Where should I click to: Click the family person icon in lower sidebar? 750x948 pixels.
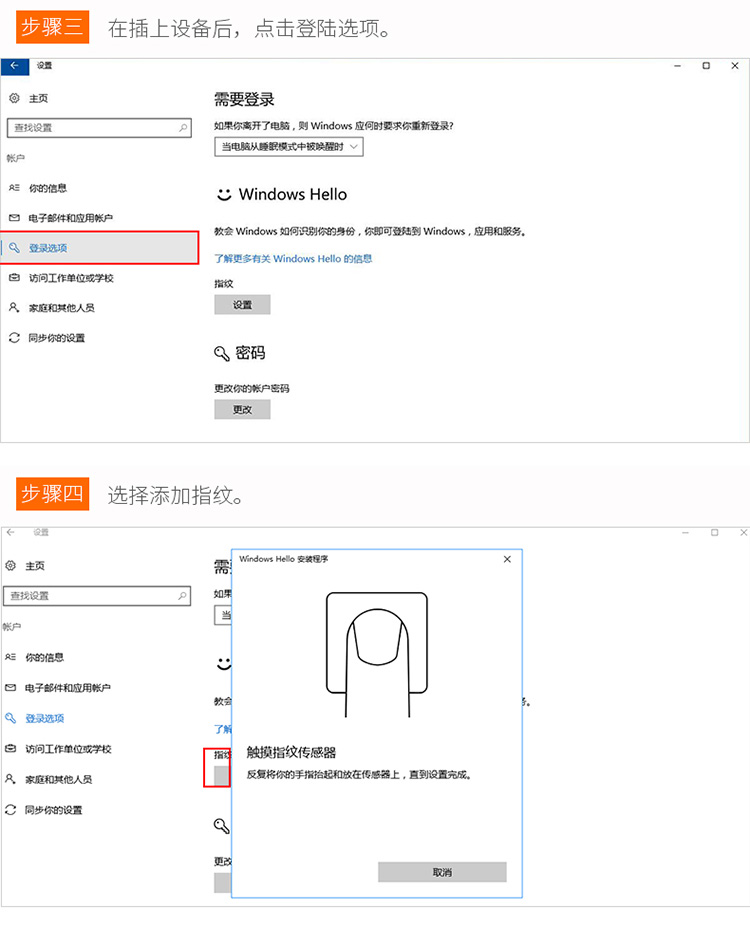click(x=10, y=779)
